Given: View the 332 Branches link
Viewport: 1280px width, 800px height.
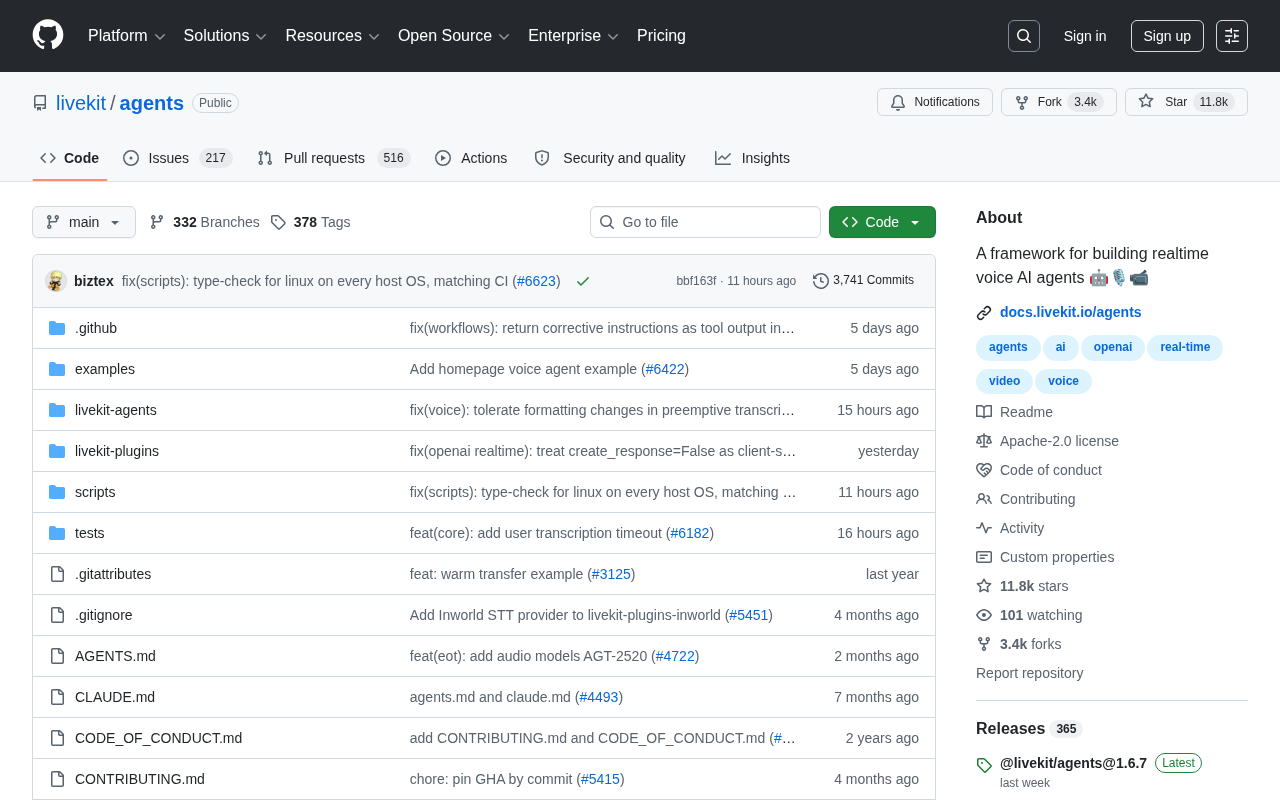Looking at the screenshot, I should point(204,222).
